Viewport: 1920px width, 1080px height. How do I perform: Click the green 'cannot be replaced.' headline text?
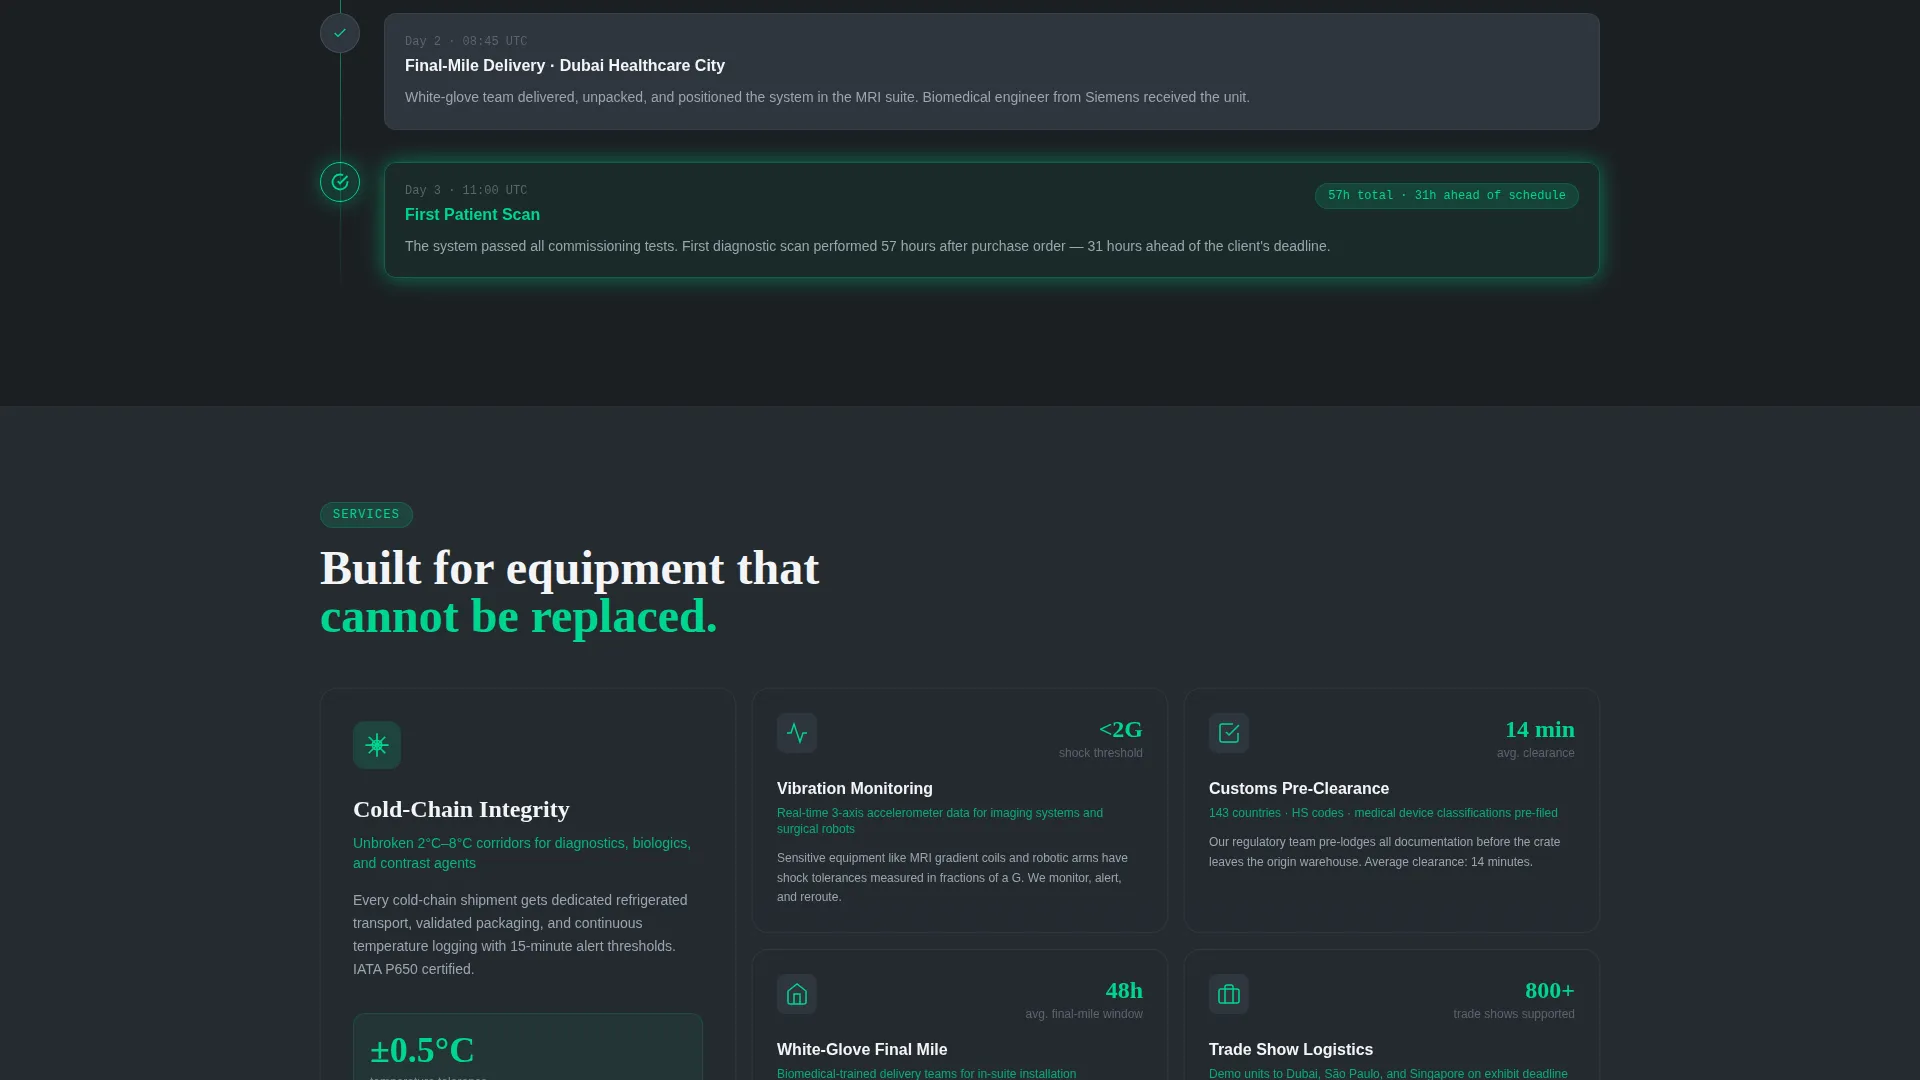[519, 617]
